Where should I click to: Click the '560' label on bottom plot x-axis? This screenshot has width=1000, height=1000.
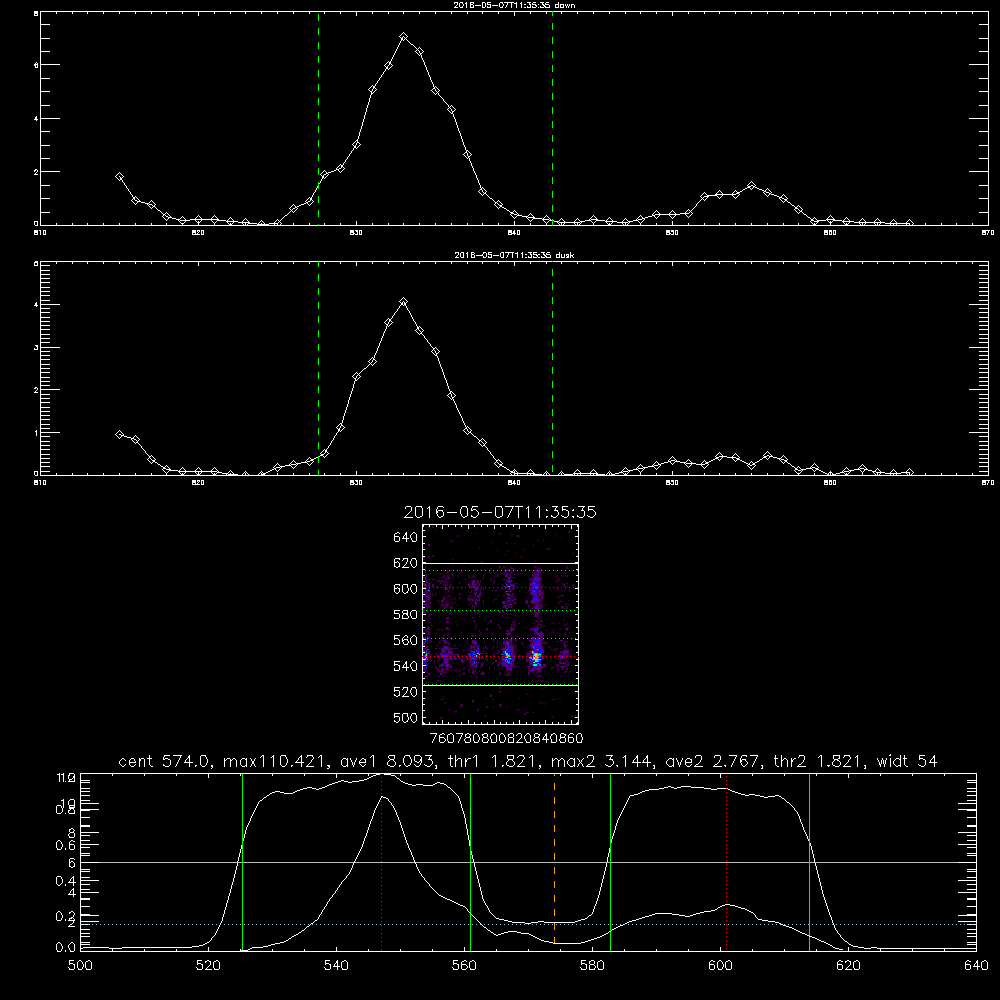point(464,966)
